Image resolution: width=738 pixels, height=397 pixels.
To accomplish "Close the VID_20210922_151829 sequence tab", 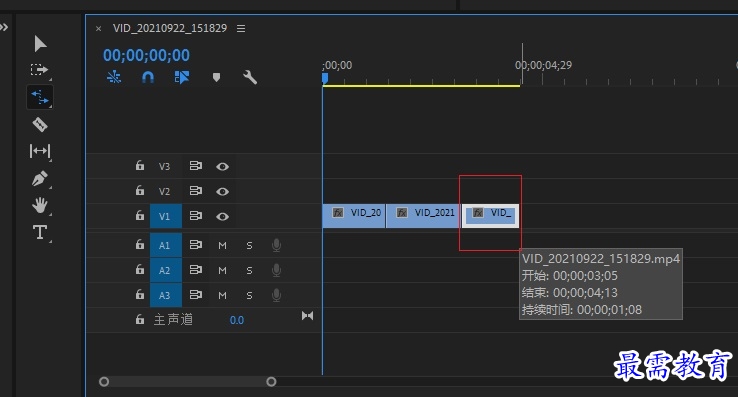I will tap(98, 29).
